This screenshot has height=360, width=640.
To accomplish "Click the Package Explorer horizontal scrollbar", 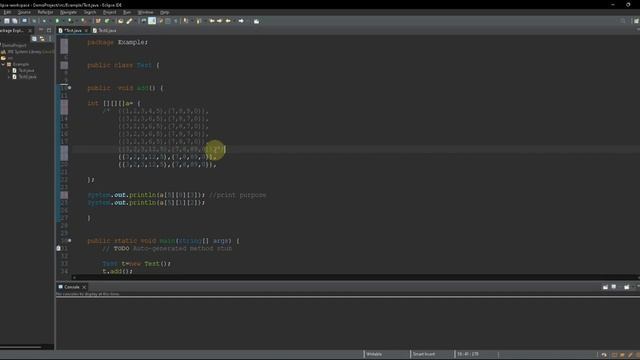I will (21, 347).
